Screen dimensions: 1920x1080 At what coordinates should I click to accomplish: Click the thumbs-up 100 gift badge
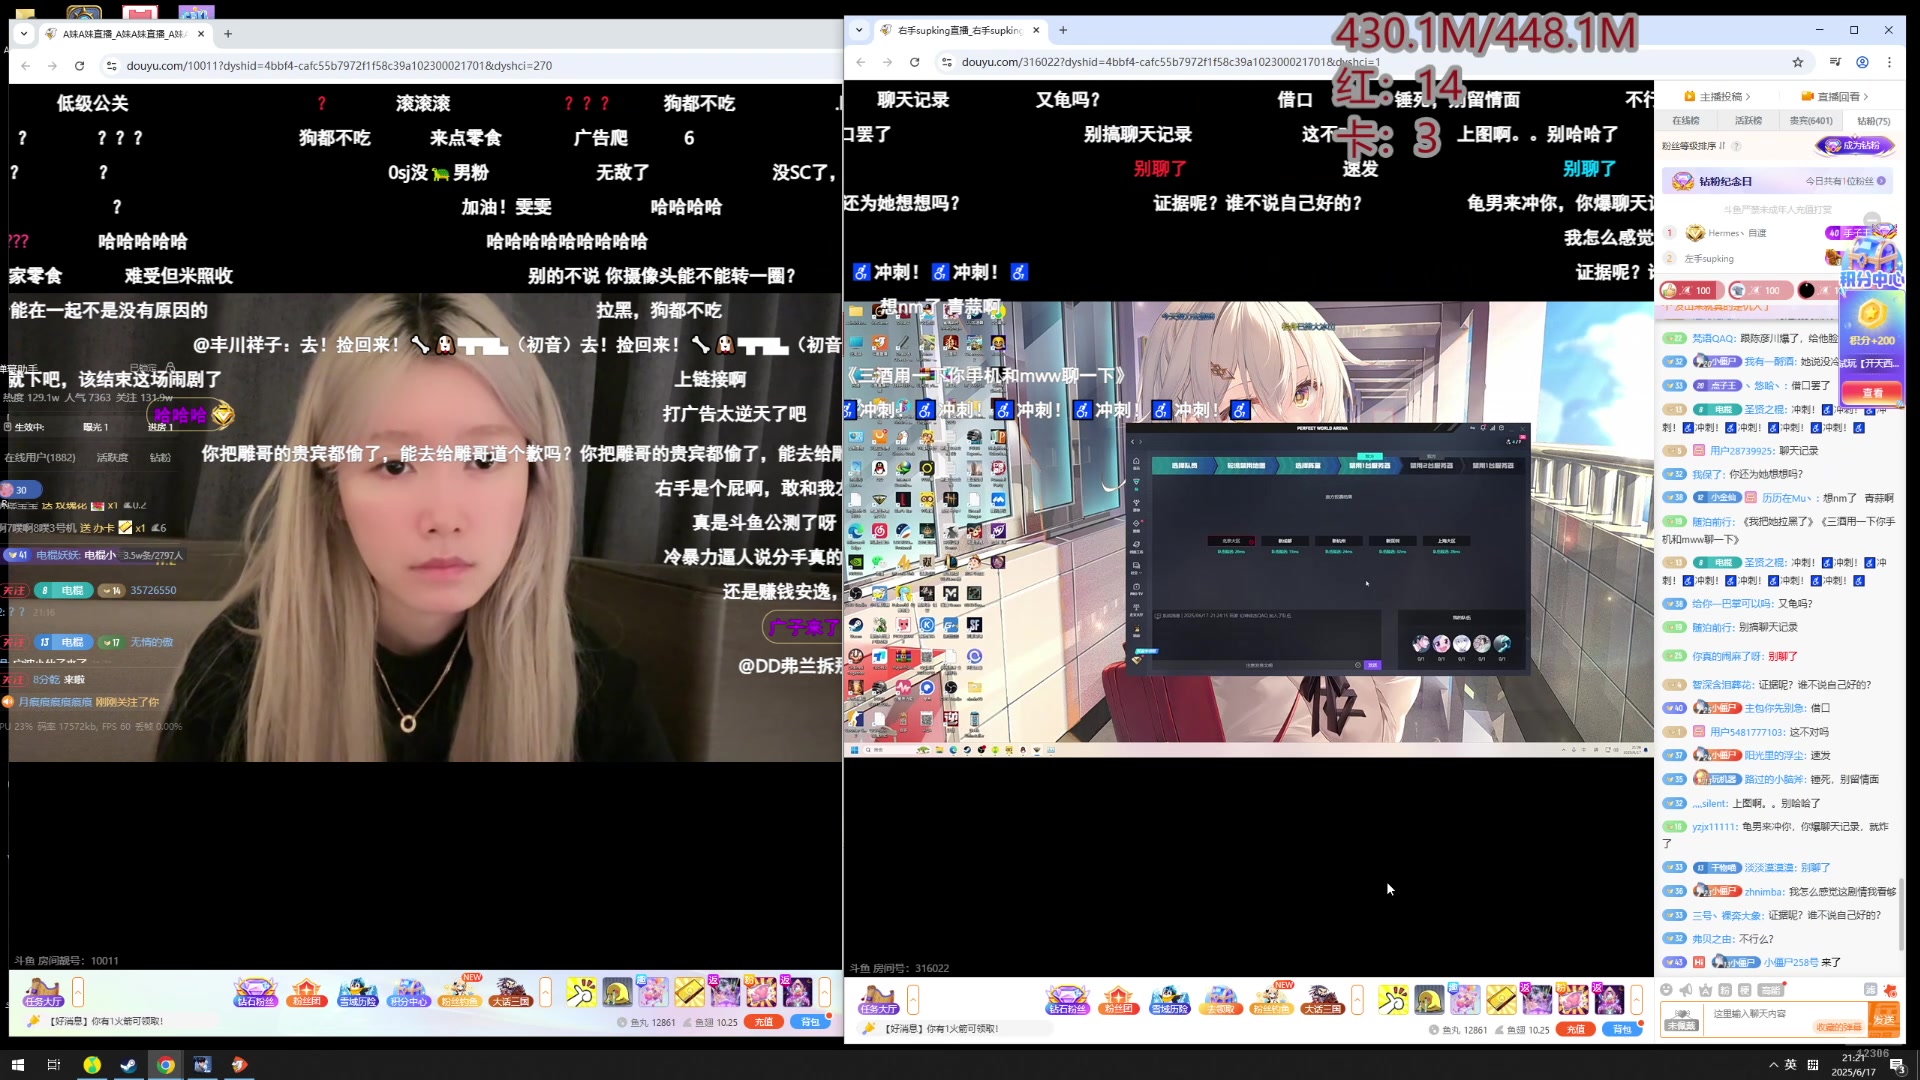(x=1691, y=290)
